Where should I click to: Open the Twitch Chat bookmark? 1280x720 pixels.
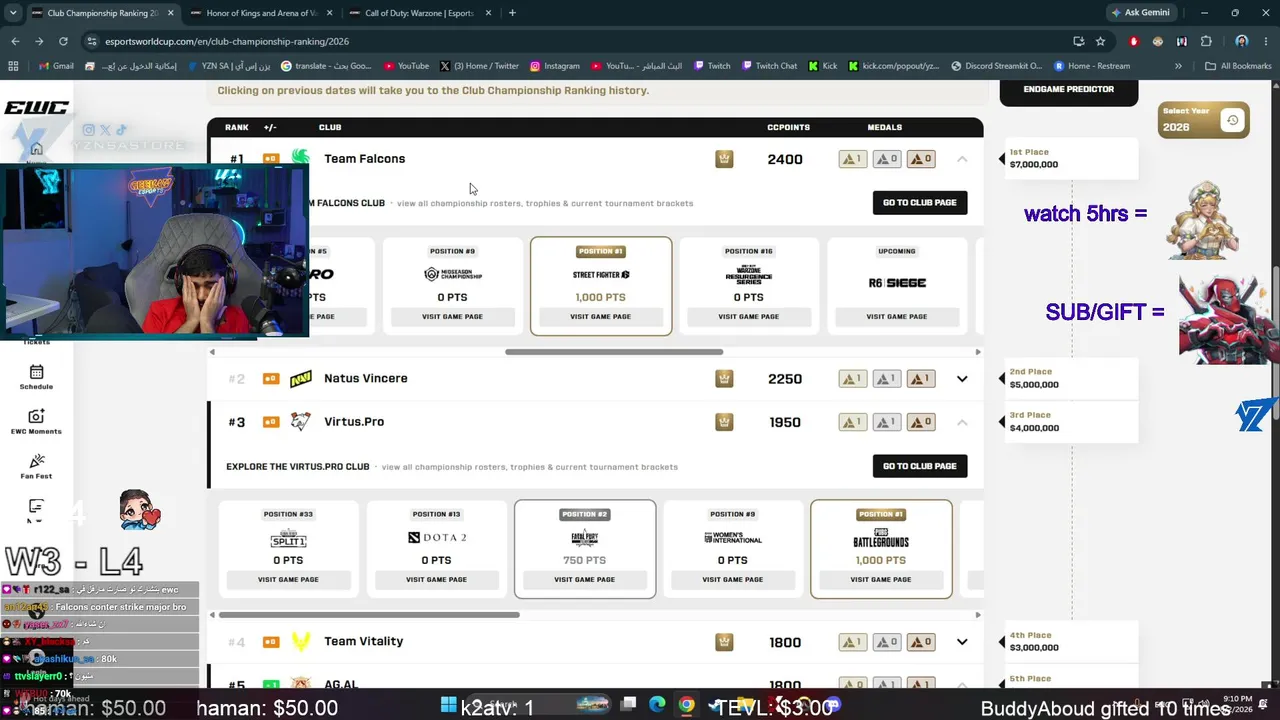tap(770, 66)
